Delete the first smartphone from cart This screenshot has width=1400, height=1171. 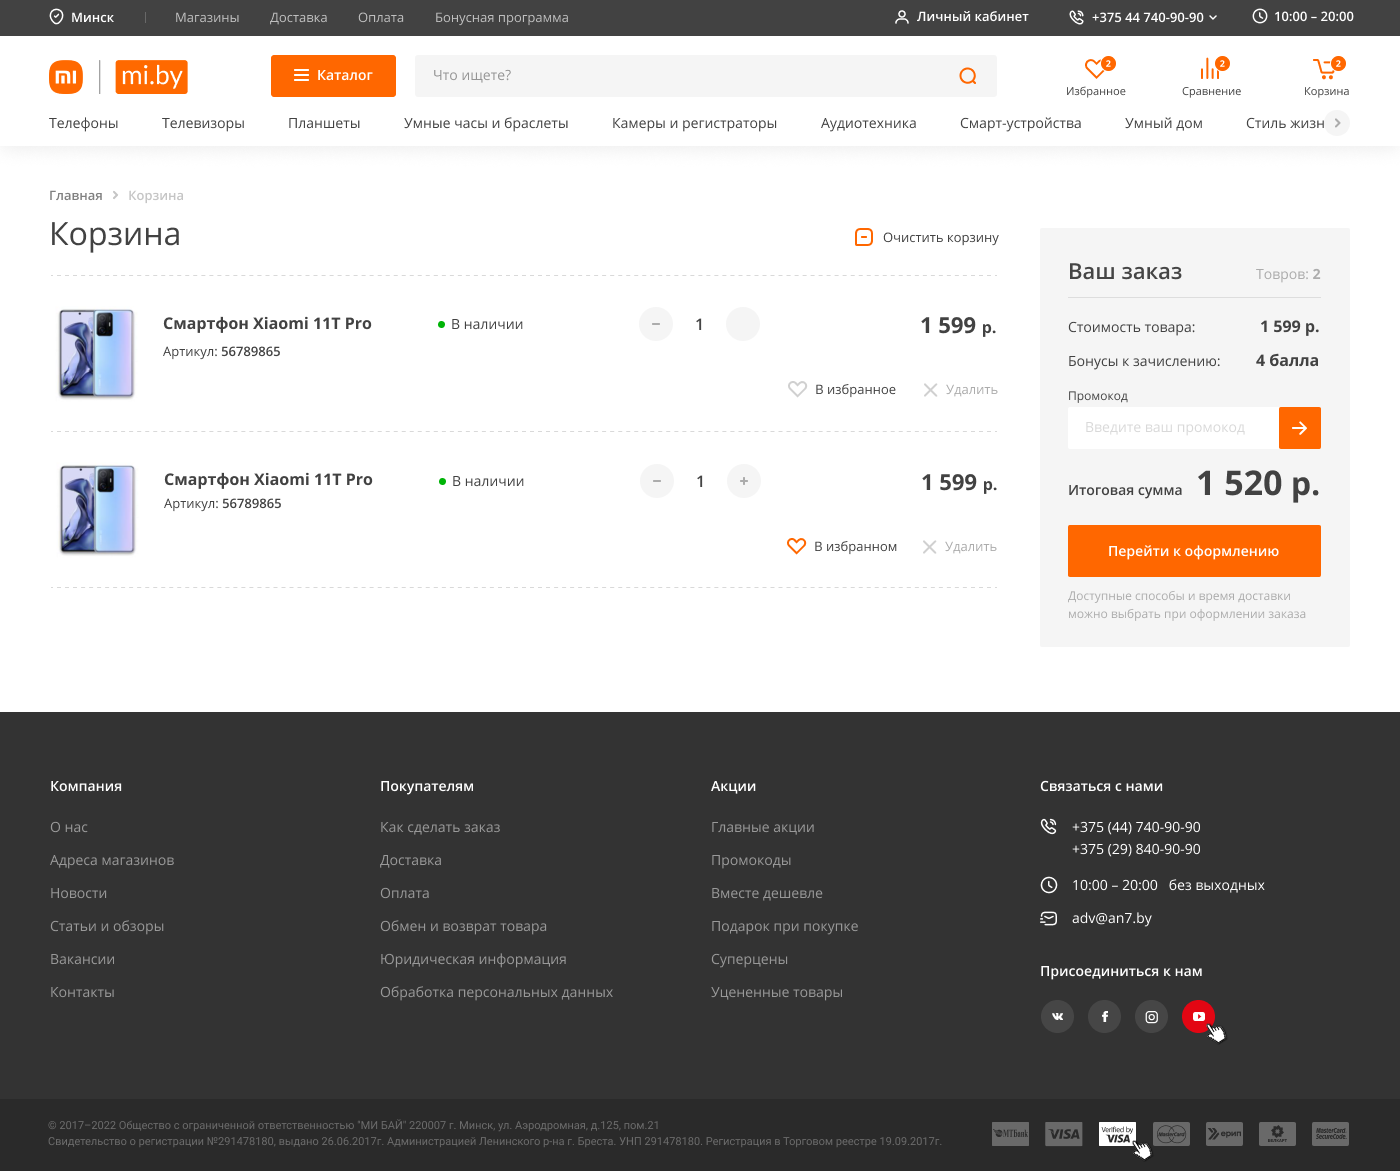(960, 389)
